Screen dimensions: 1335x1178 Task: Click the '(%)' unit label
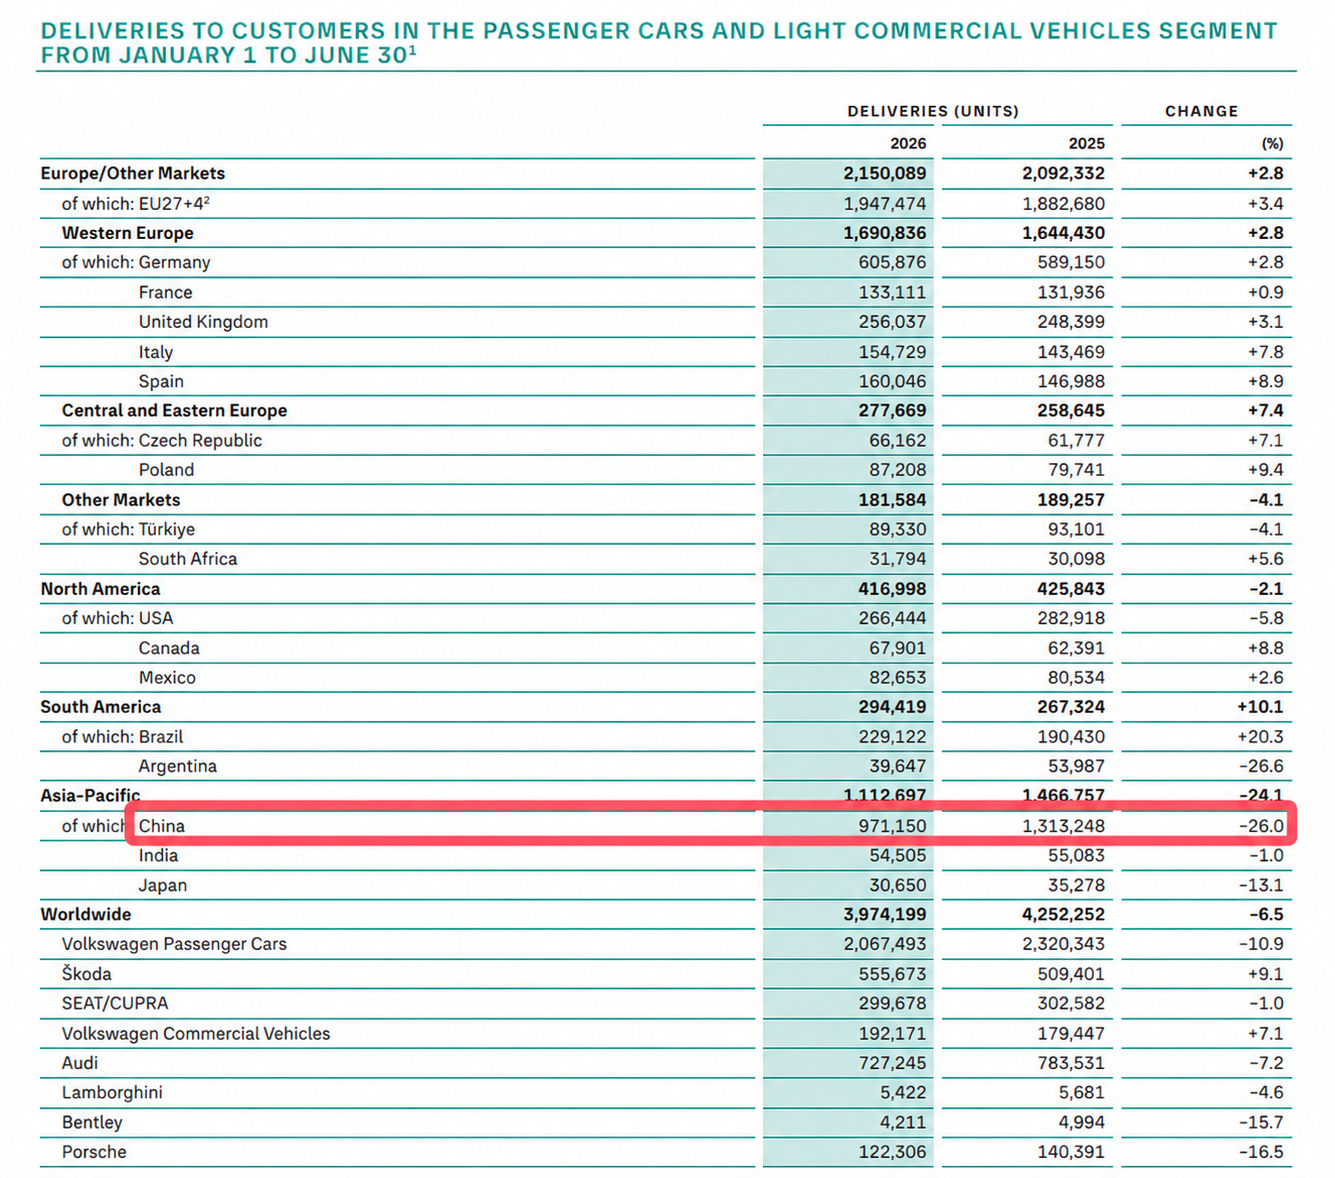coord(1272,143)
